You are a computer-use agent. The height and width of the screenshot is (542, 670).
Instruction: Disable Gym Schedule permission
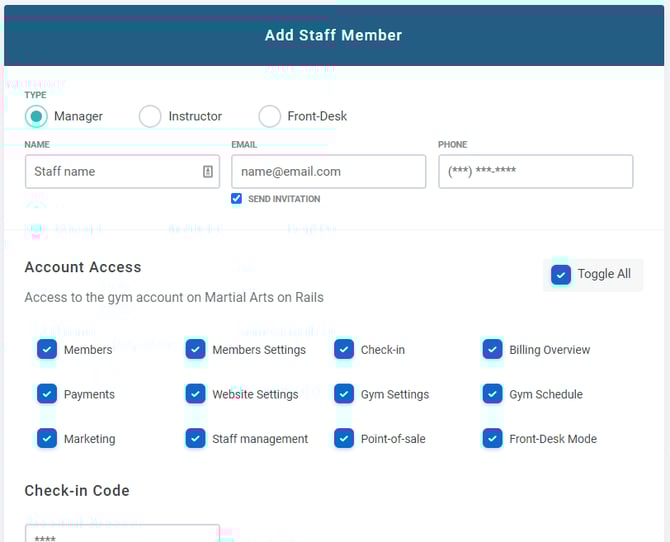492,394
